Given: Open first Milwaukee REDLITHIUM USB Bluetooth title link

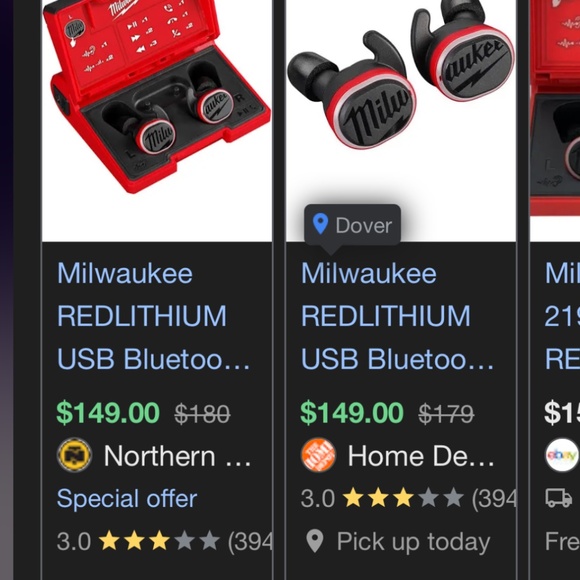Looking at the screenshot, I should point(154,316).
